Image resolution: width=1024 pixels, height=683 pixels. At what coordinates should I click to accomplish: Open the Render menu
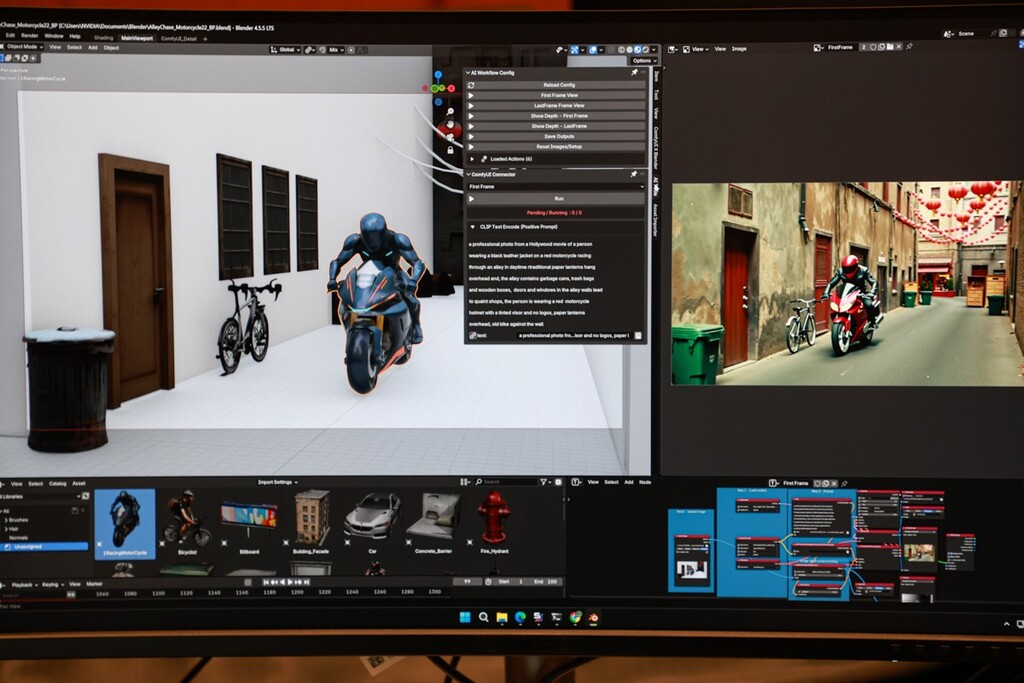point(29,35)
